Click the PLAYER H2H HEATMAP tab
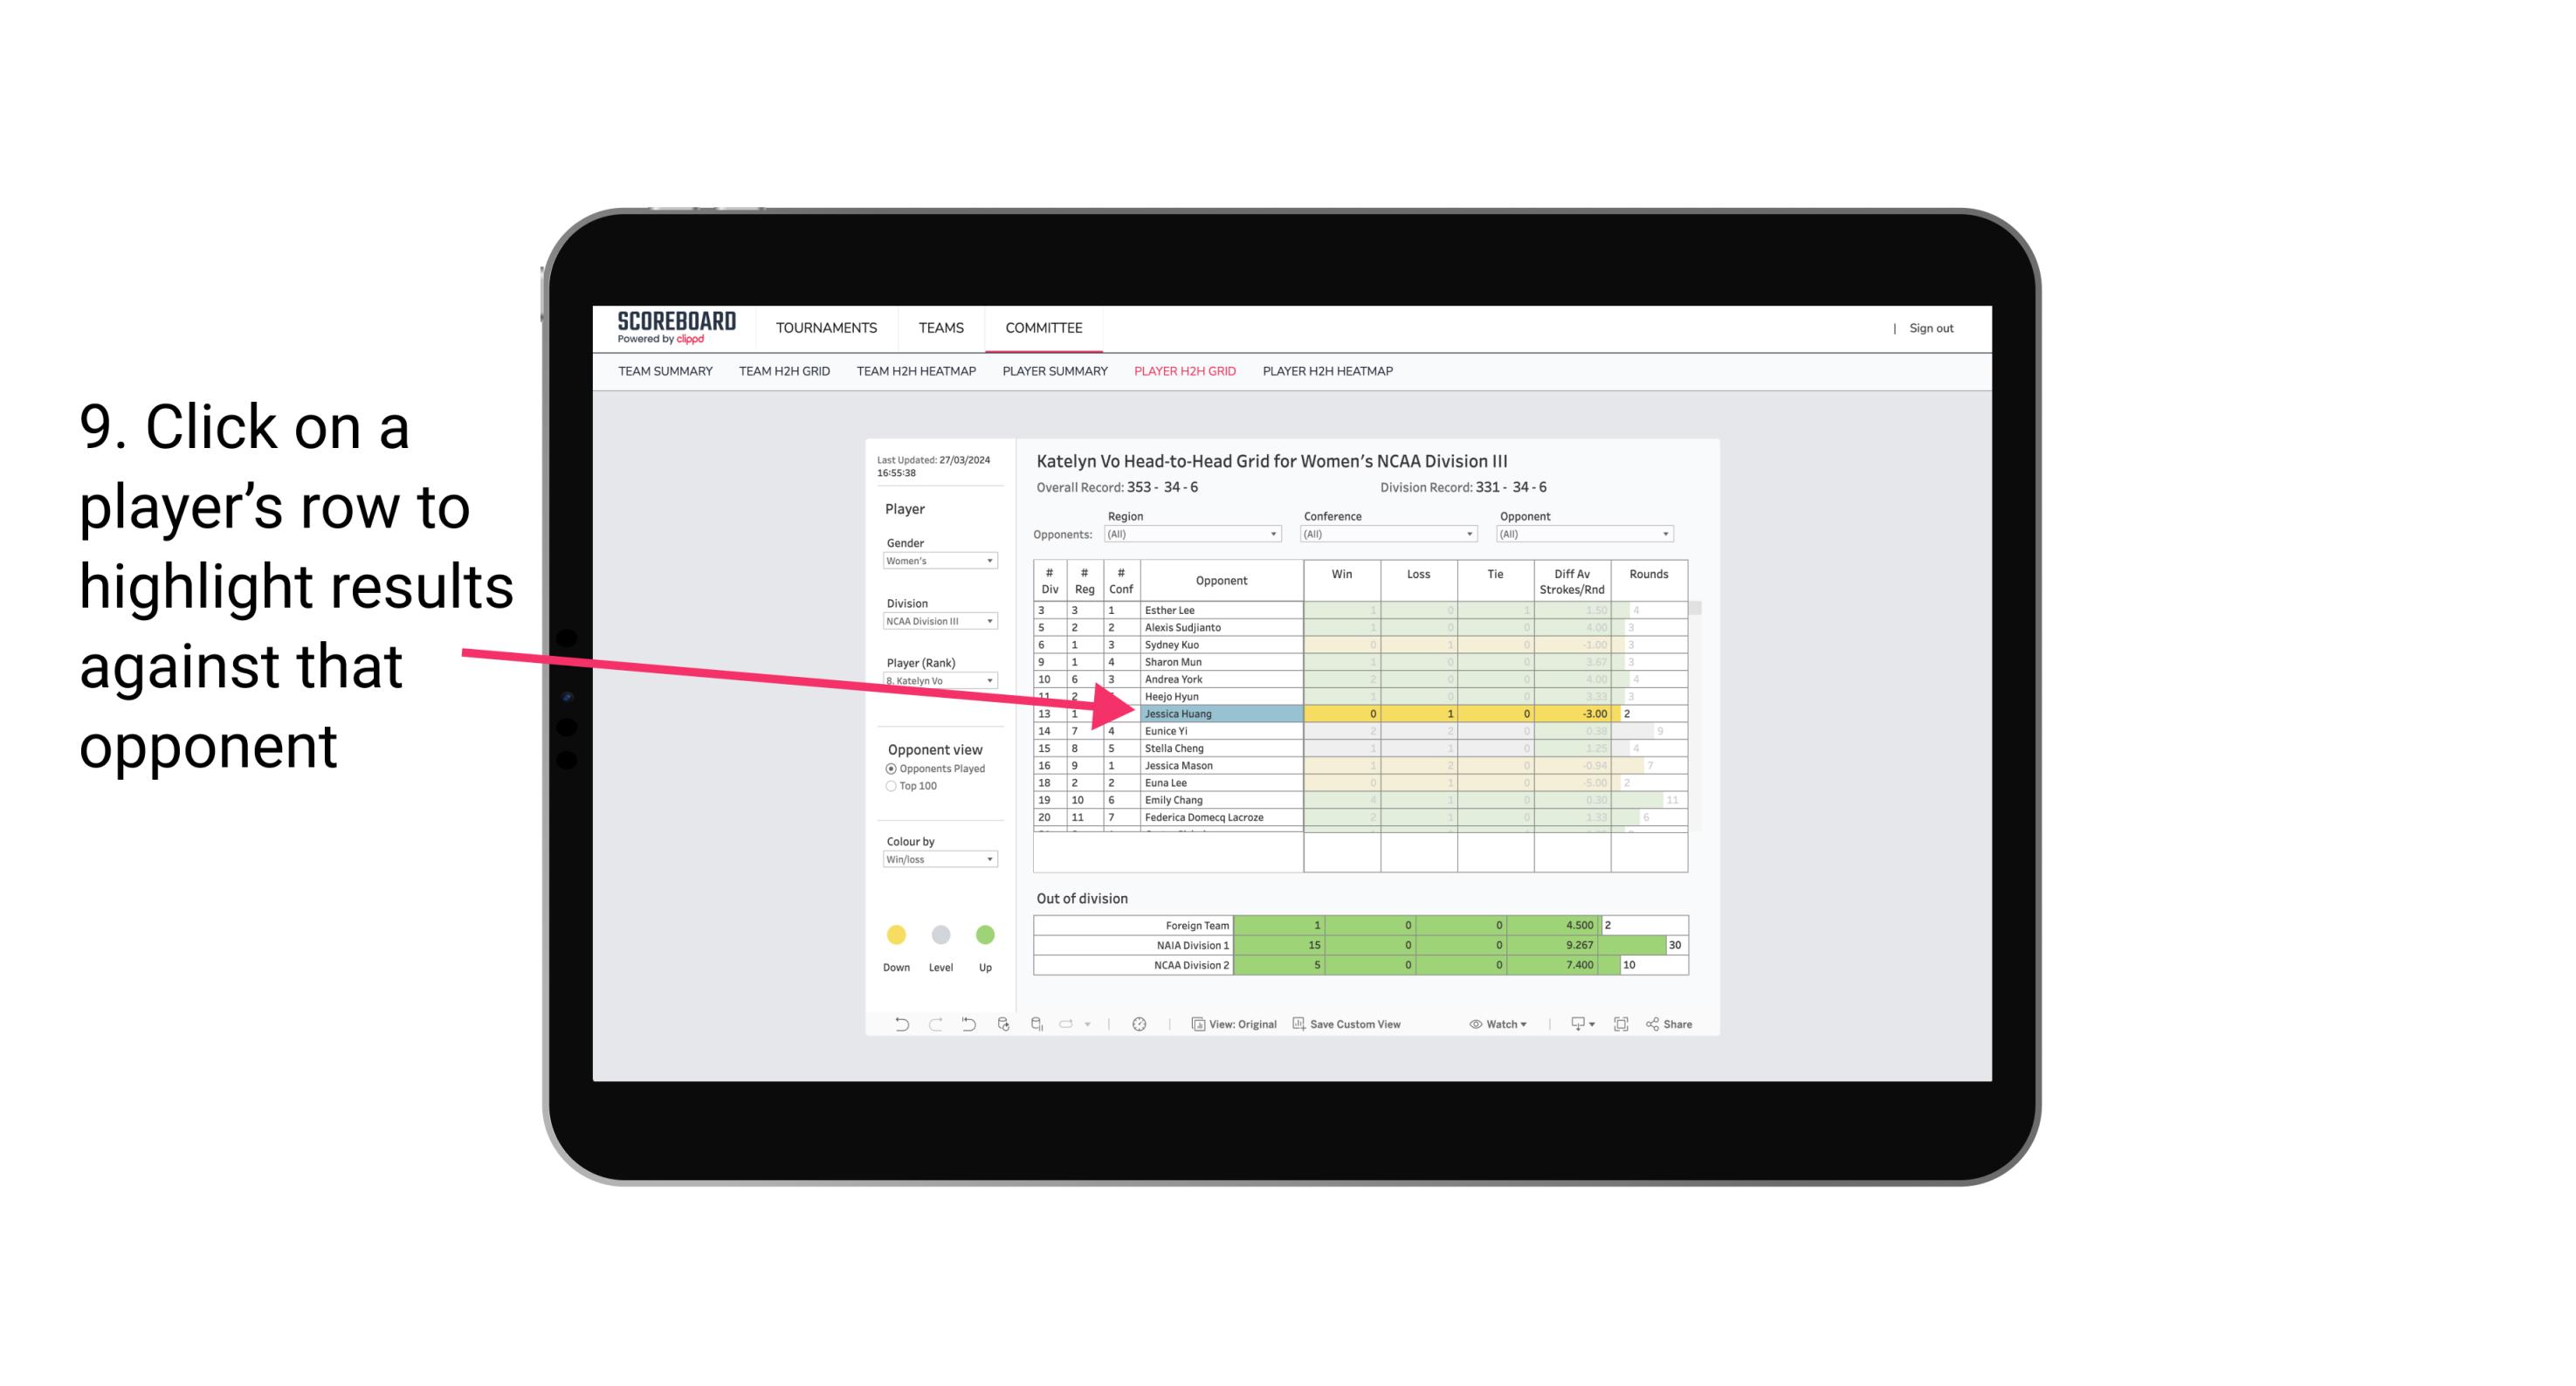The height and width of the screenshot is (1386, 2576). pyautogui.click(x=1329, y=370)
